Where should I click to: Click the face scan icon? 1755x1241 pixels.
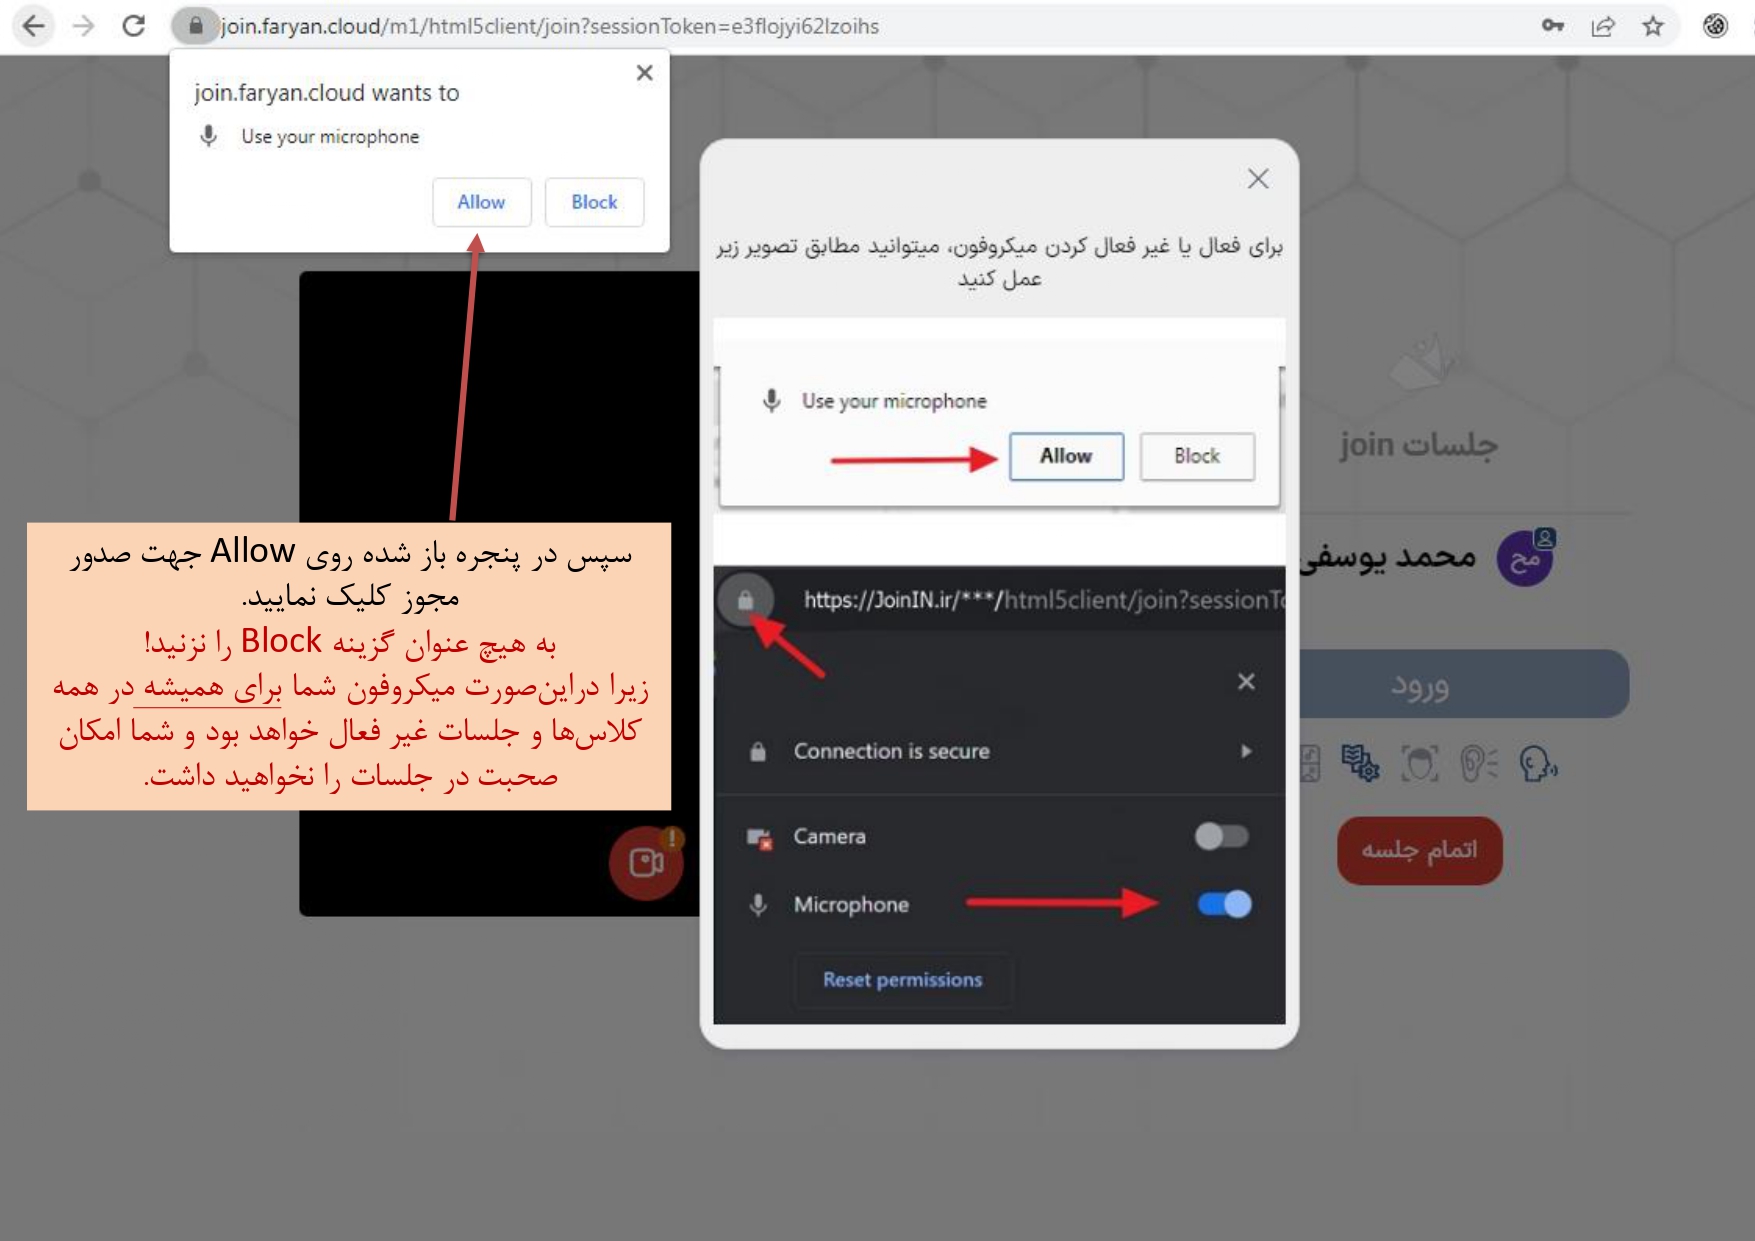(x=1420, y=764)
